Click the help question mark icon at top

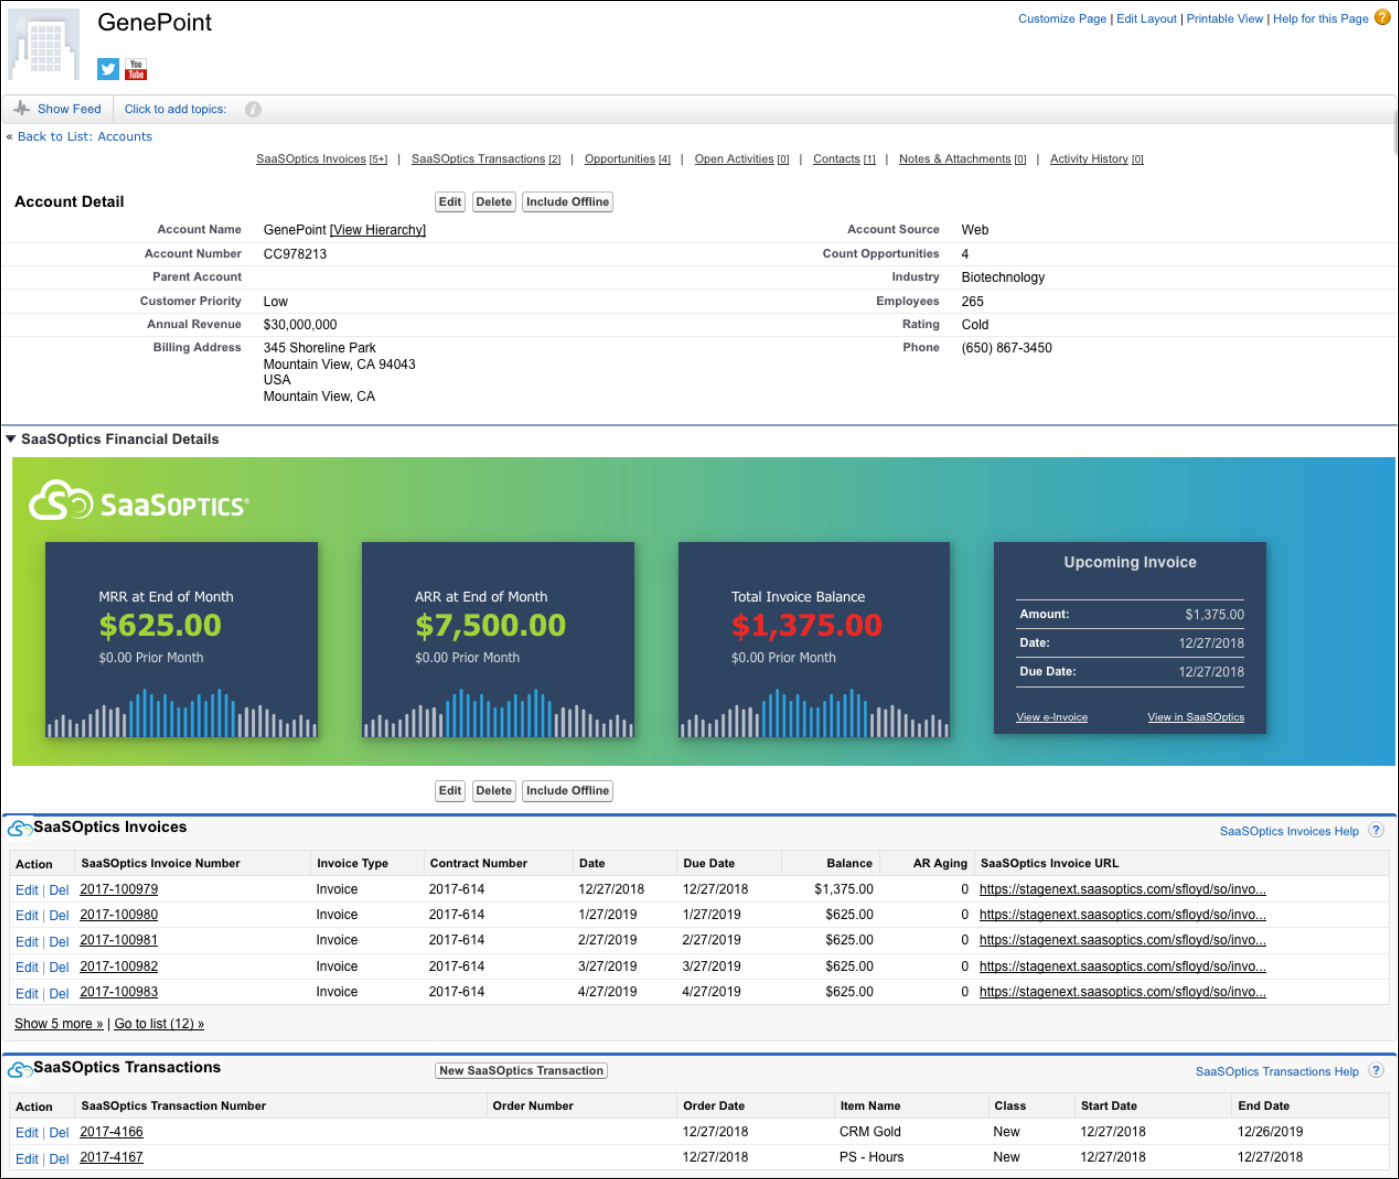tap(1382, 17)
